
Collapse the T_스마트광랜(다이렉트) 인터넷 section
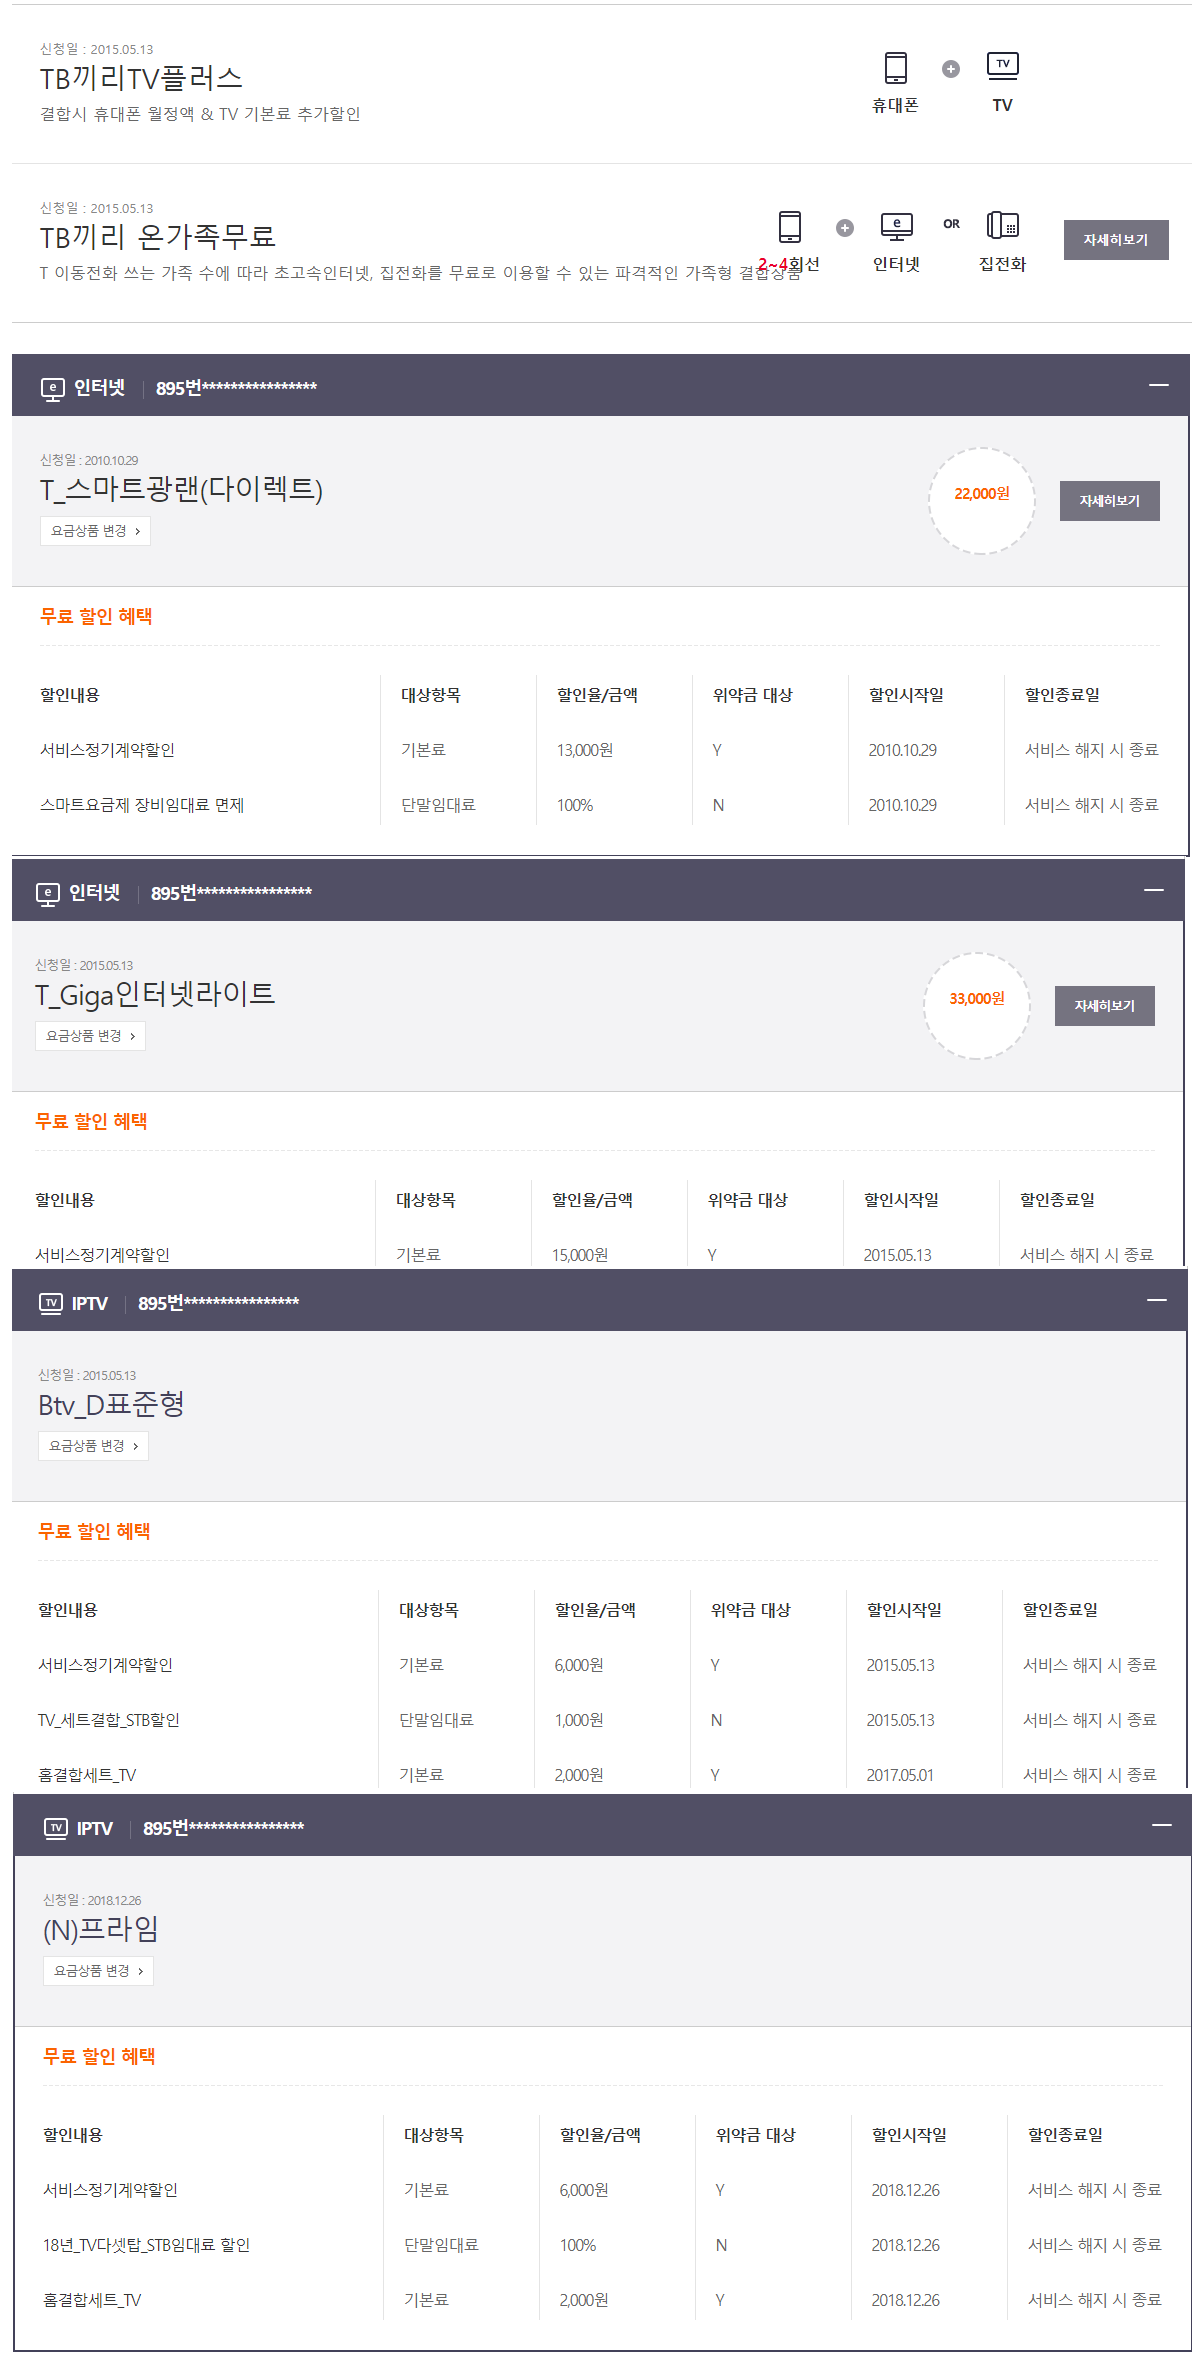1158,385
